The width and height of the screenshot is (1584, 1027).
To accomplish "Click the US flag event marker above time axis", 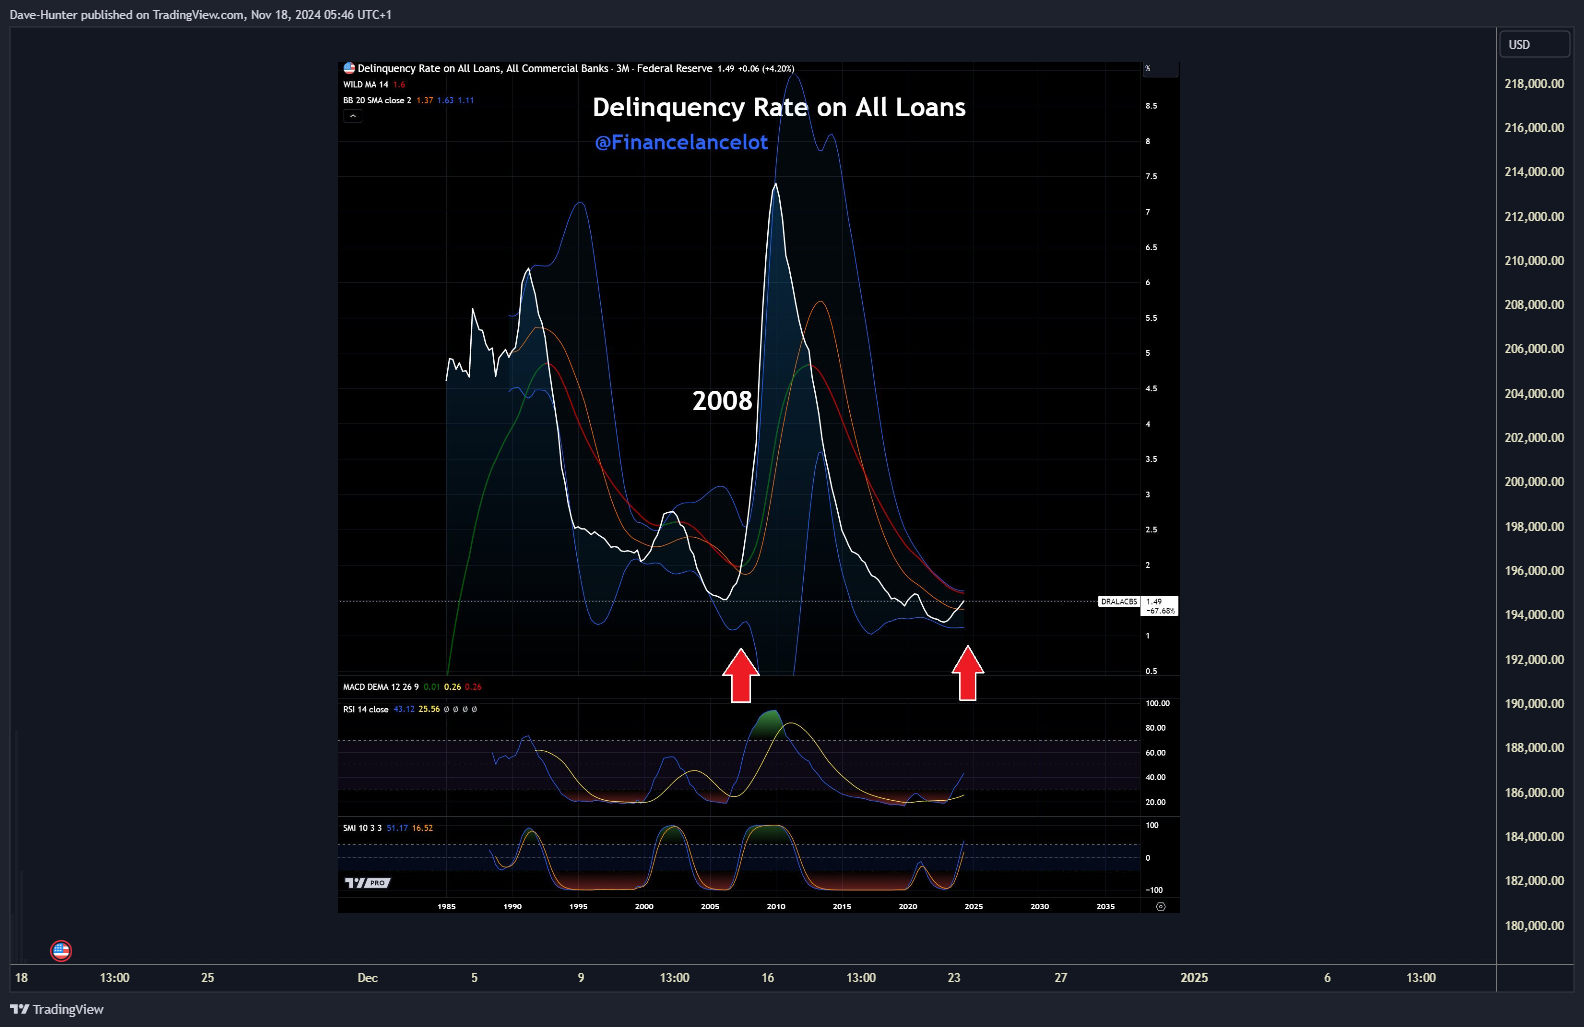I will [61, 950].
